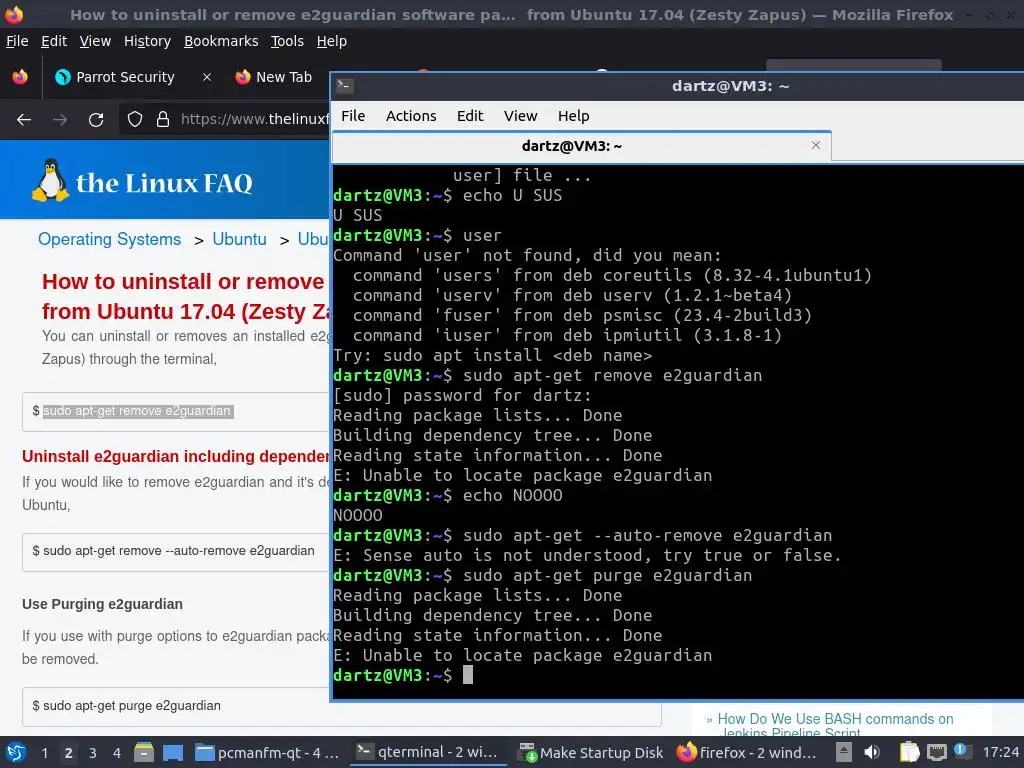Go forward in Firefox
This screenshot has height=768, width=1024.
60,120
